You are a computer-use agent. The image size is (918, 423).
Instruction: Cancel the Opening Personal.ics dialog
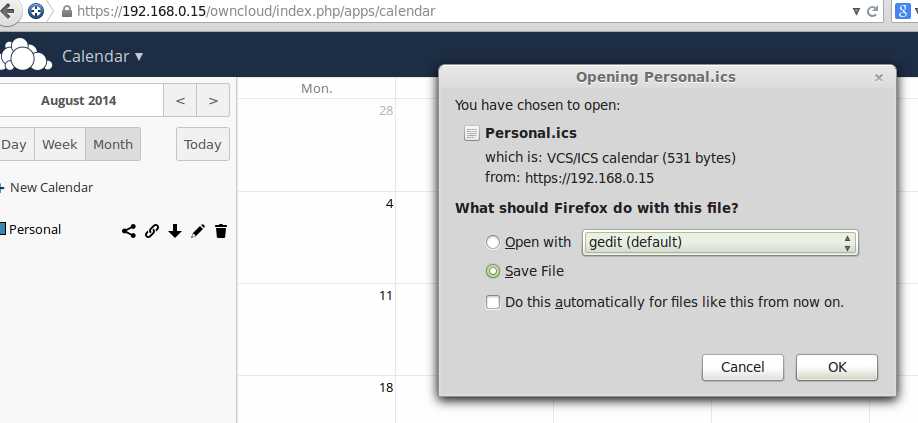click(743, 367)
